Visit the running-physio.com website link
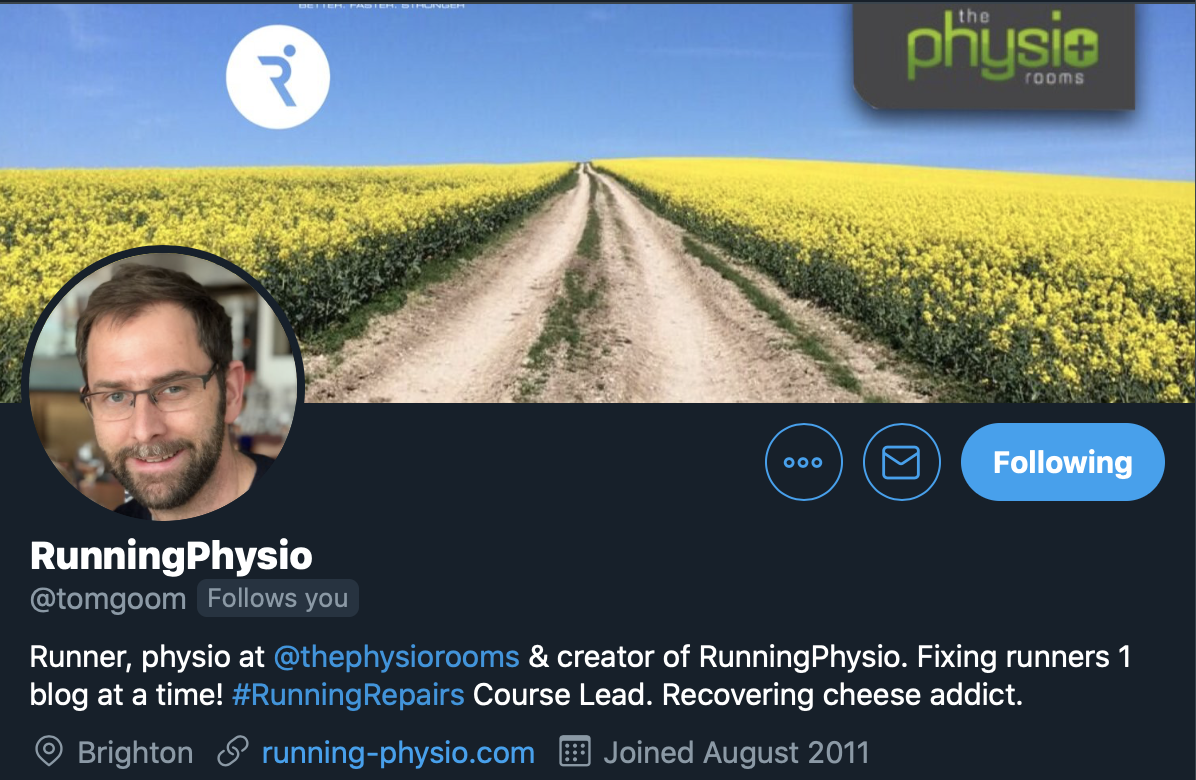This screenshot has height=780, width=1196. (x=398, y=753)
